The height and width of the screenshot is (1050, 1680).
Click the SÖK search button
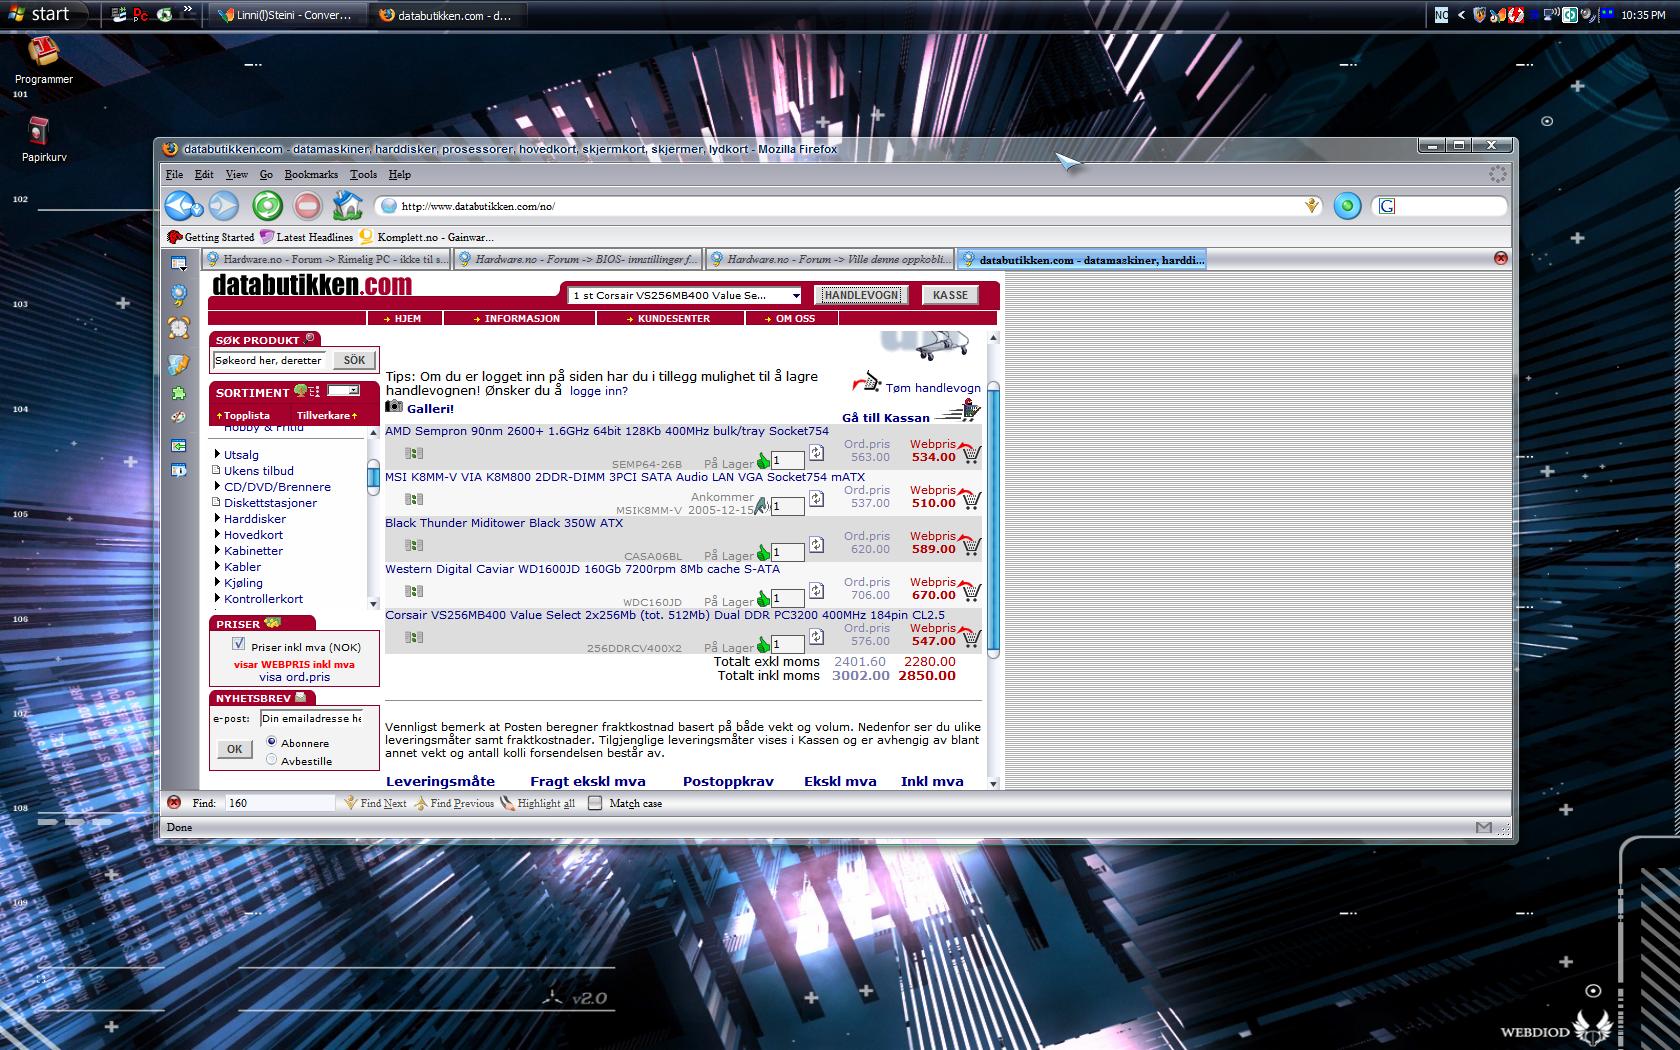[354, 360]
